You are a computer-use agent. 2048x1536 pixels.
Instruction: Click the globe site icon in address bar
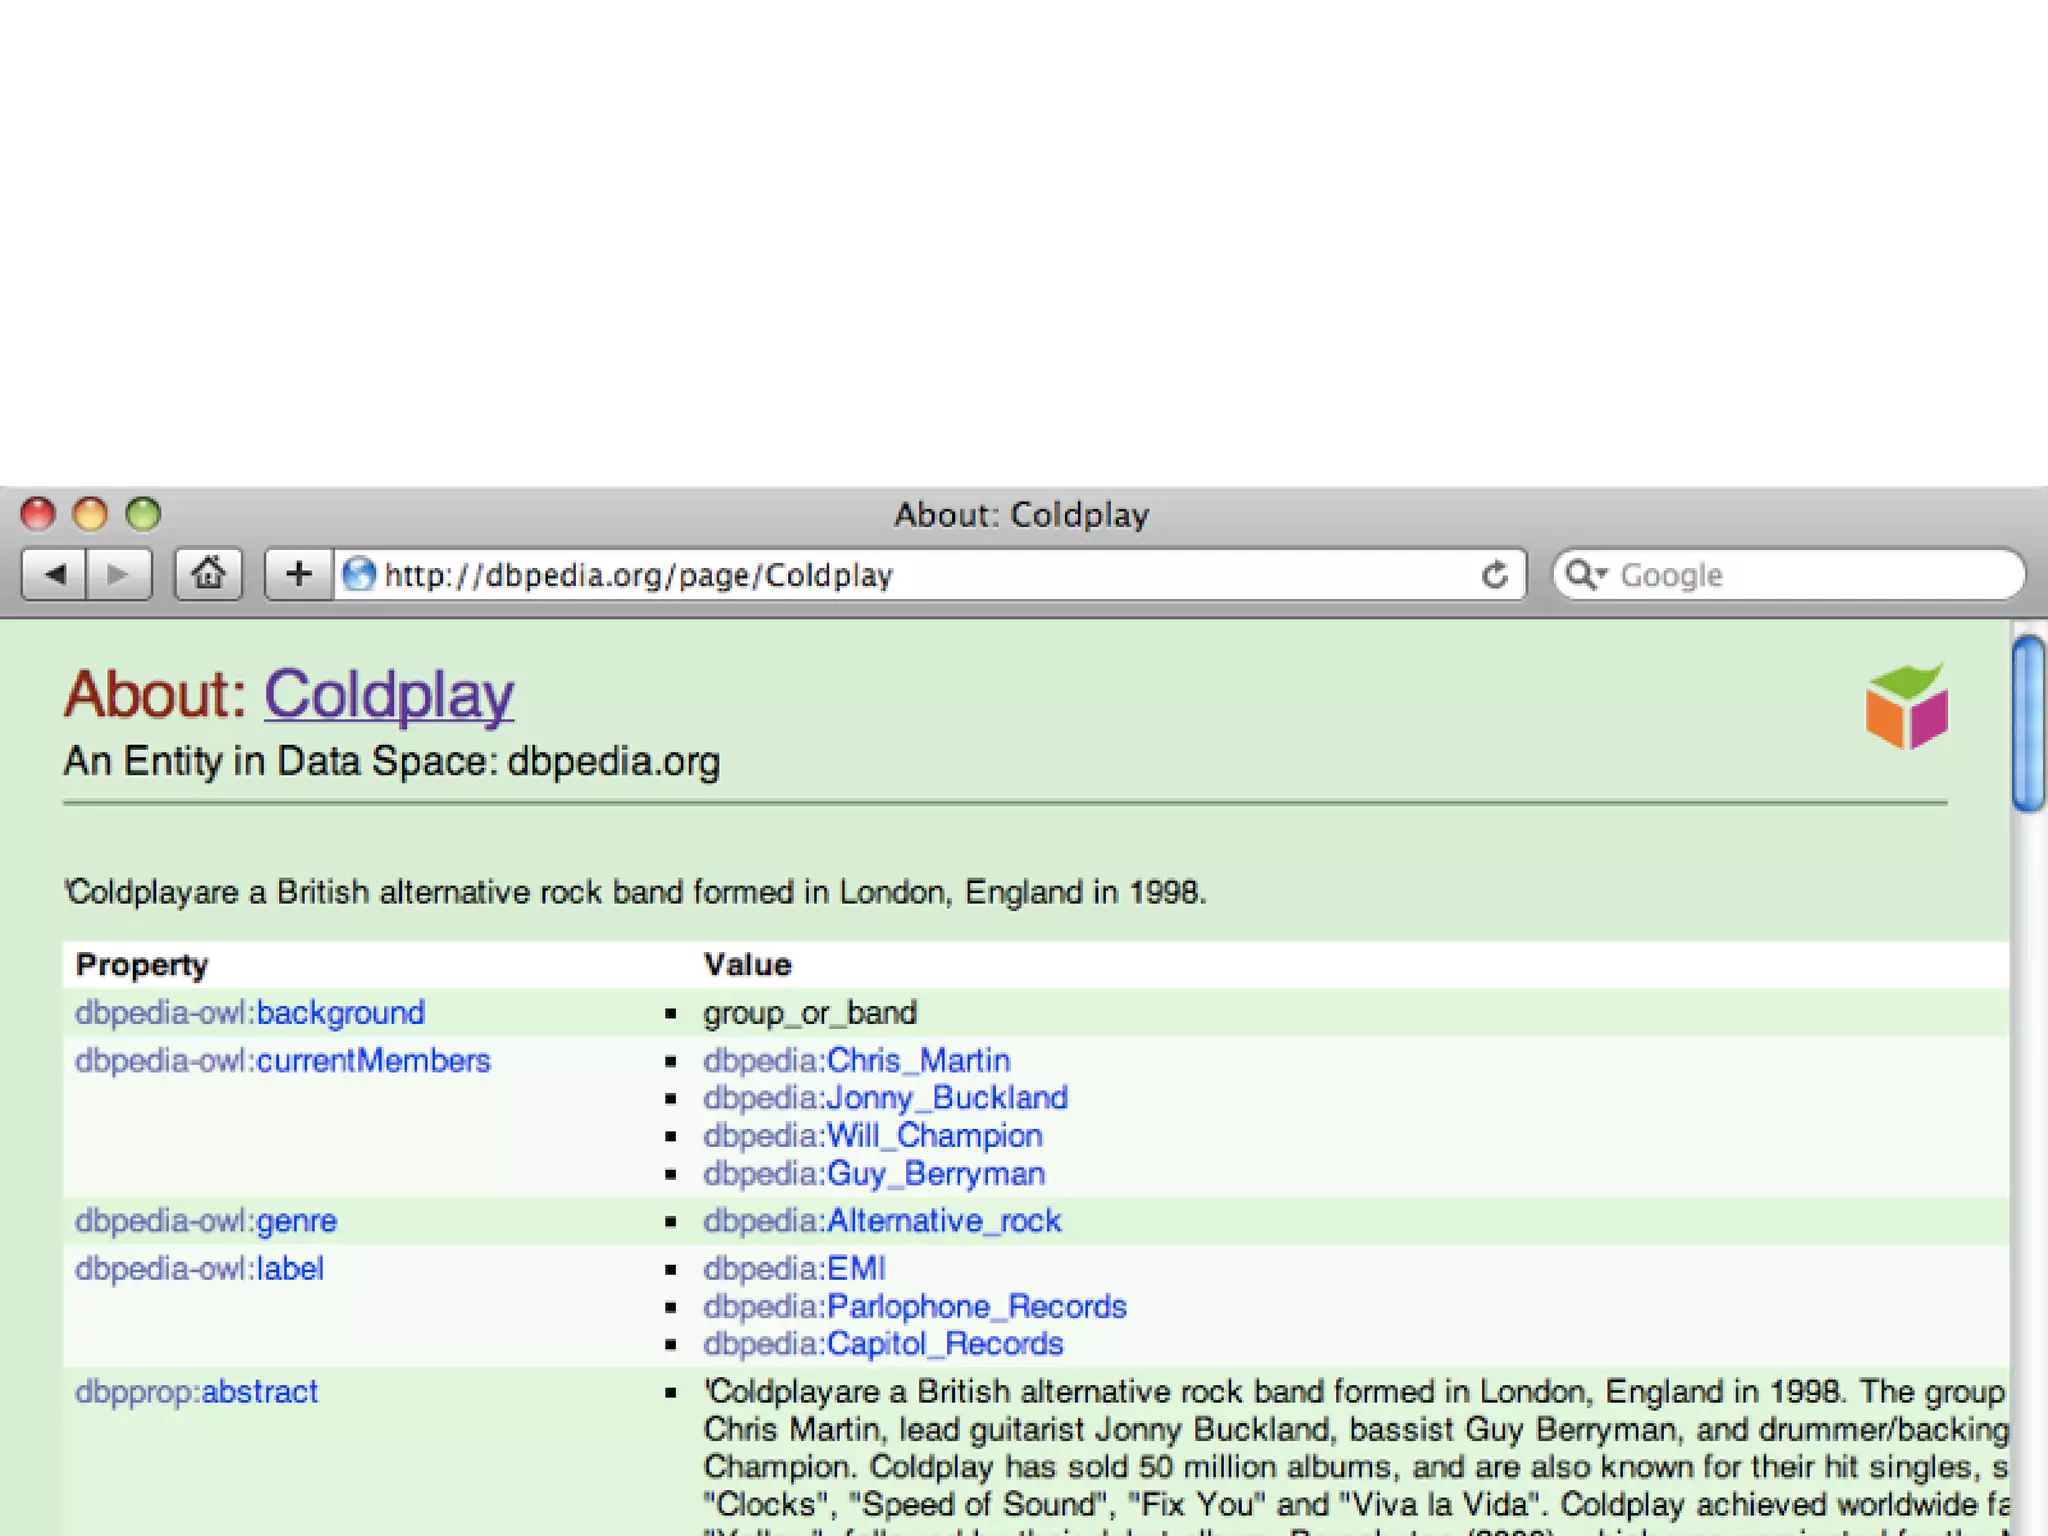(x=358, y=575)
